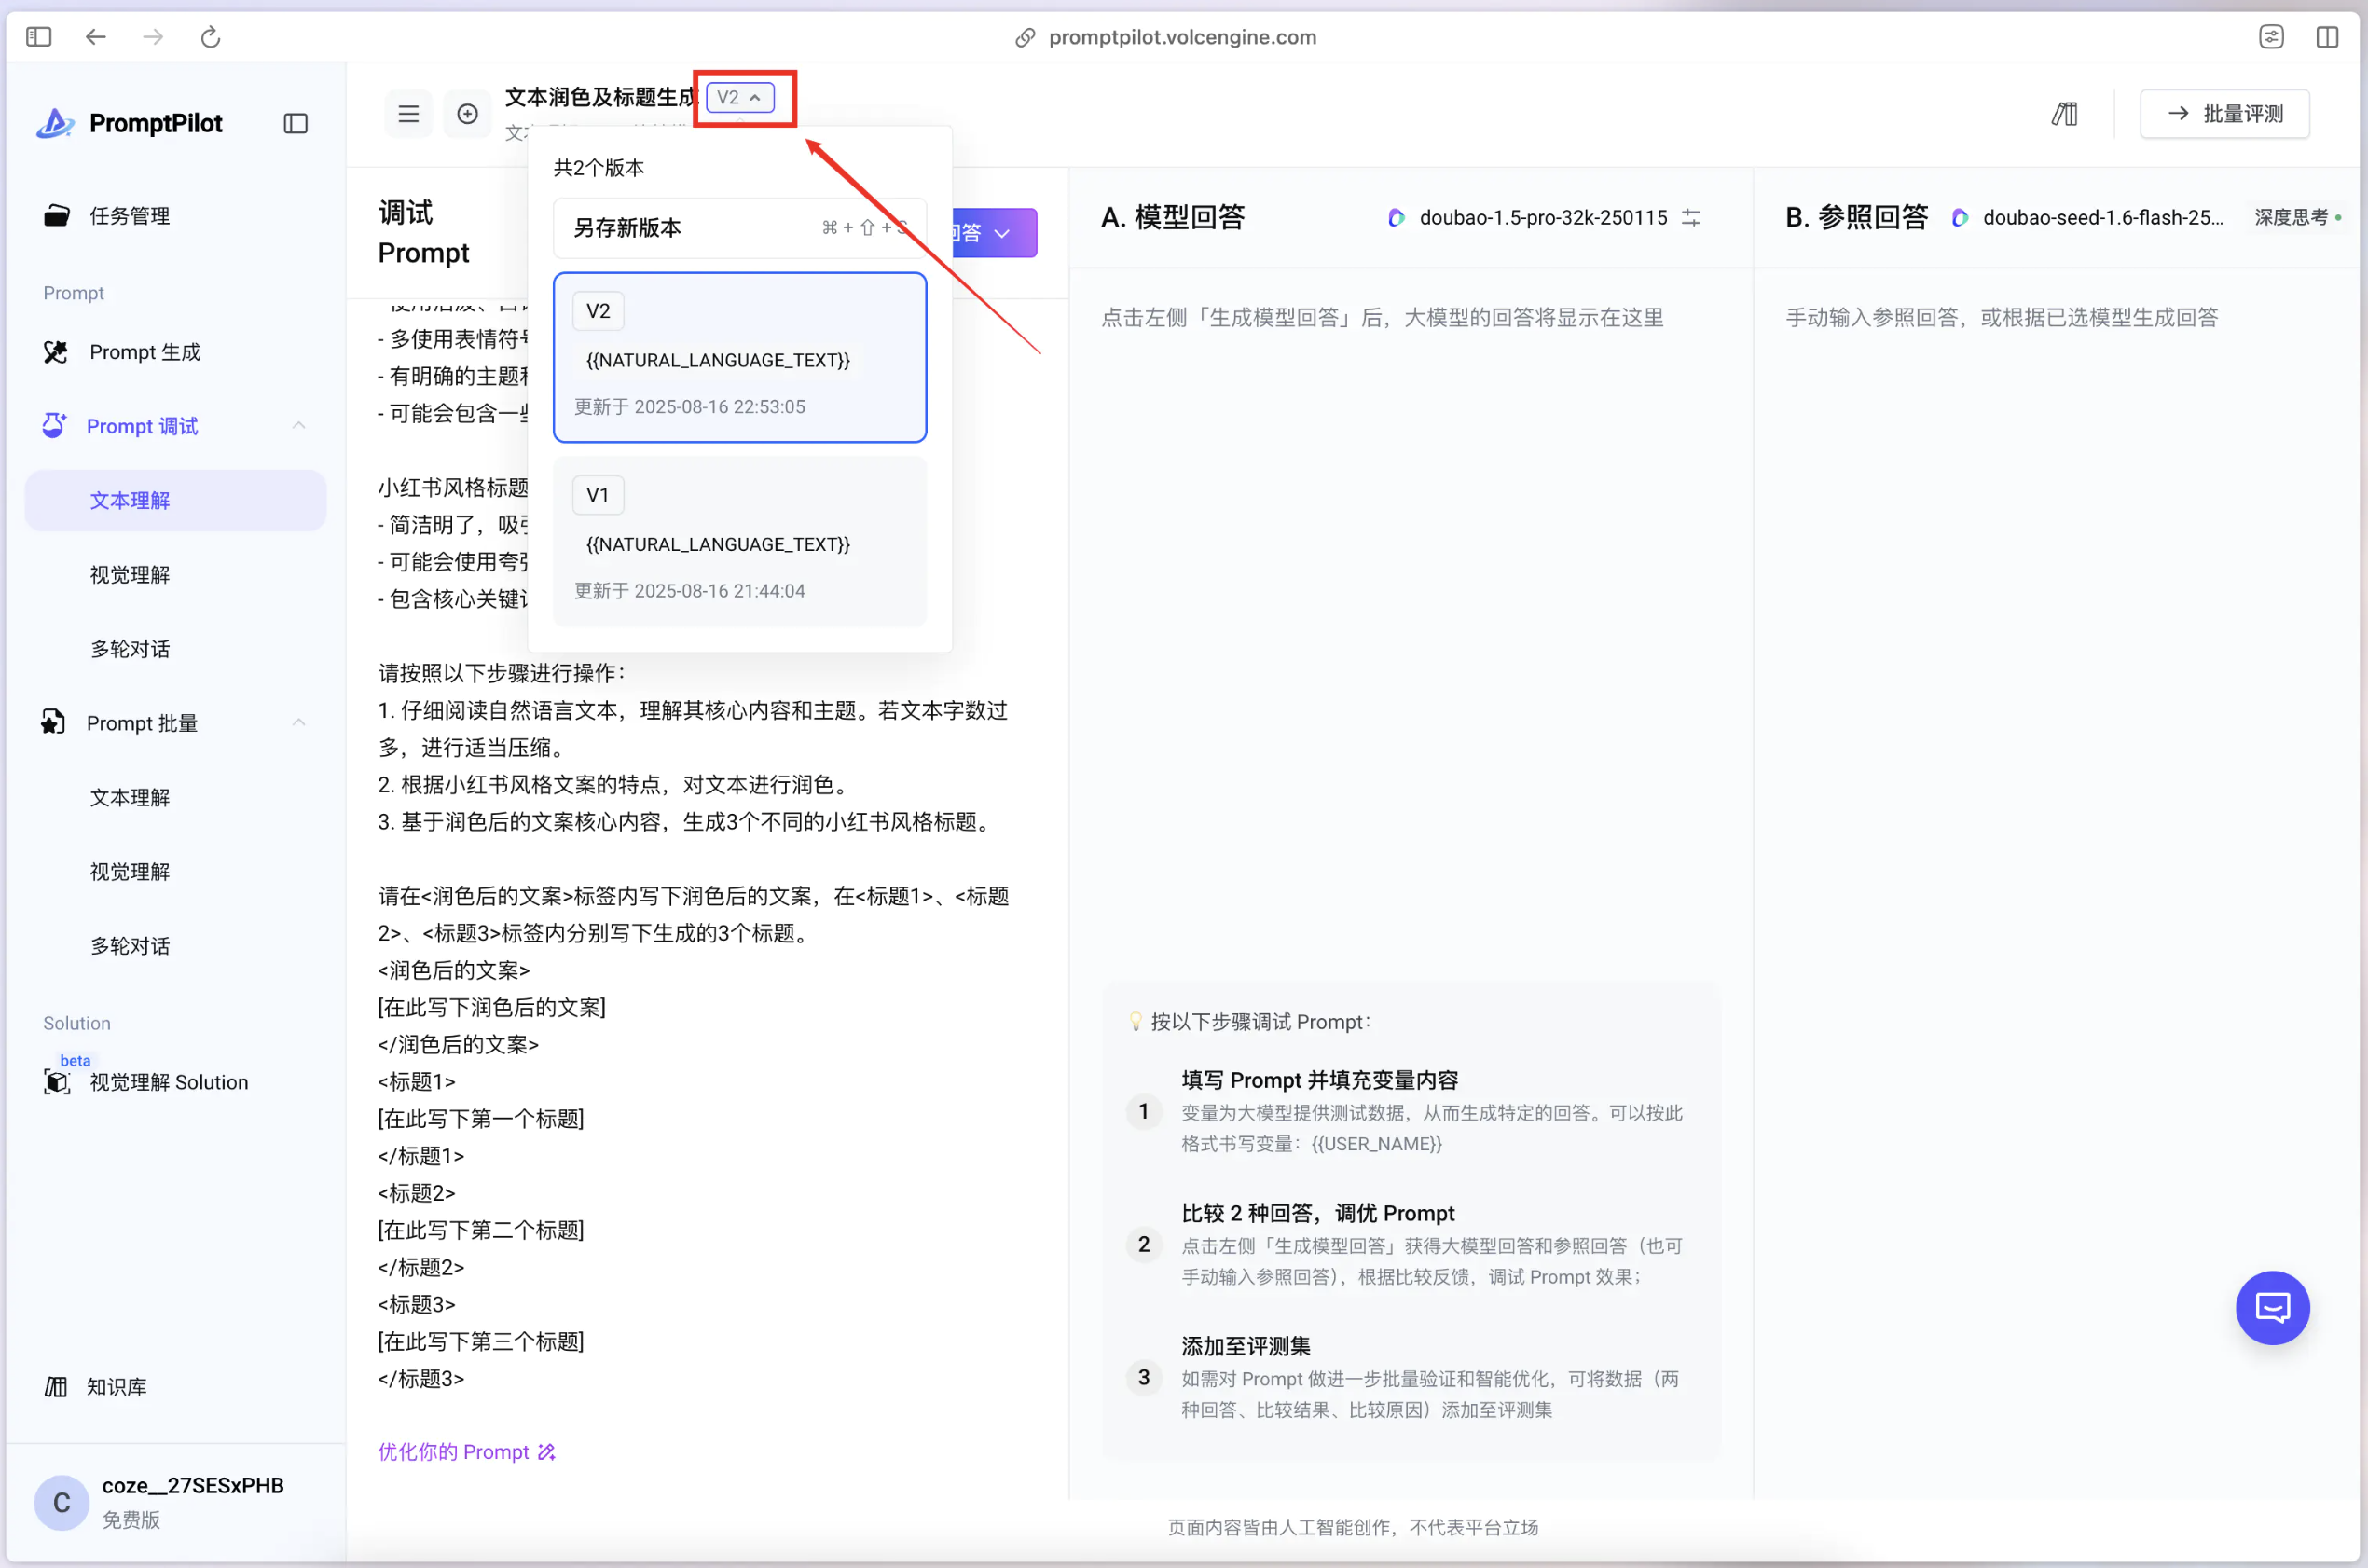Toggle the browser split view icon at top right
2368x1568 pixels.
click(2327, 37)
